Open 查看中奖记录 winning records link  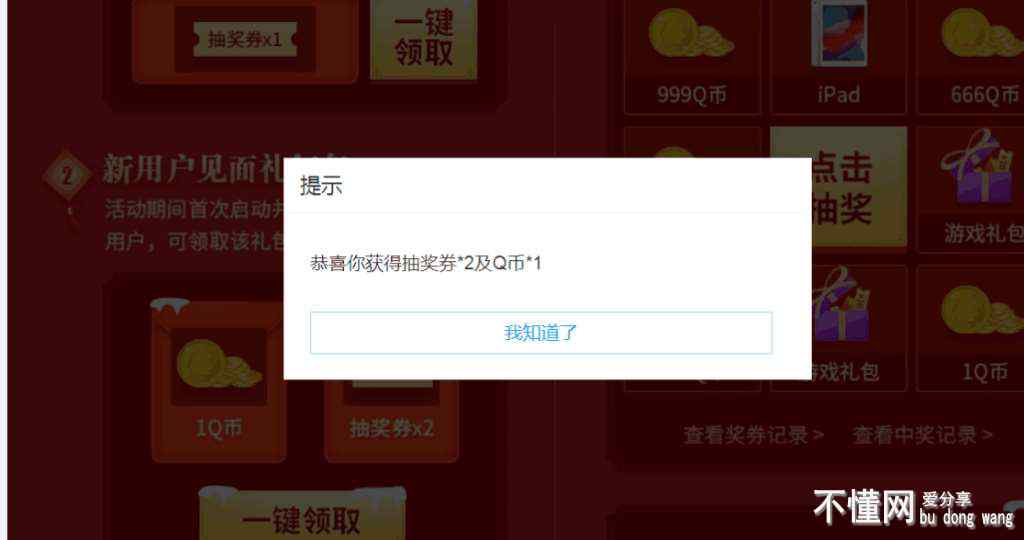point(923,434)
